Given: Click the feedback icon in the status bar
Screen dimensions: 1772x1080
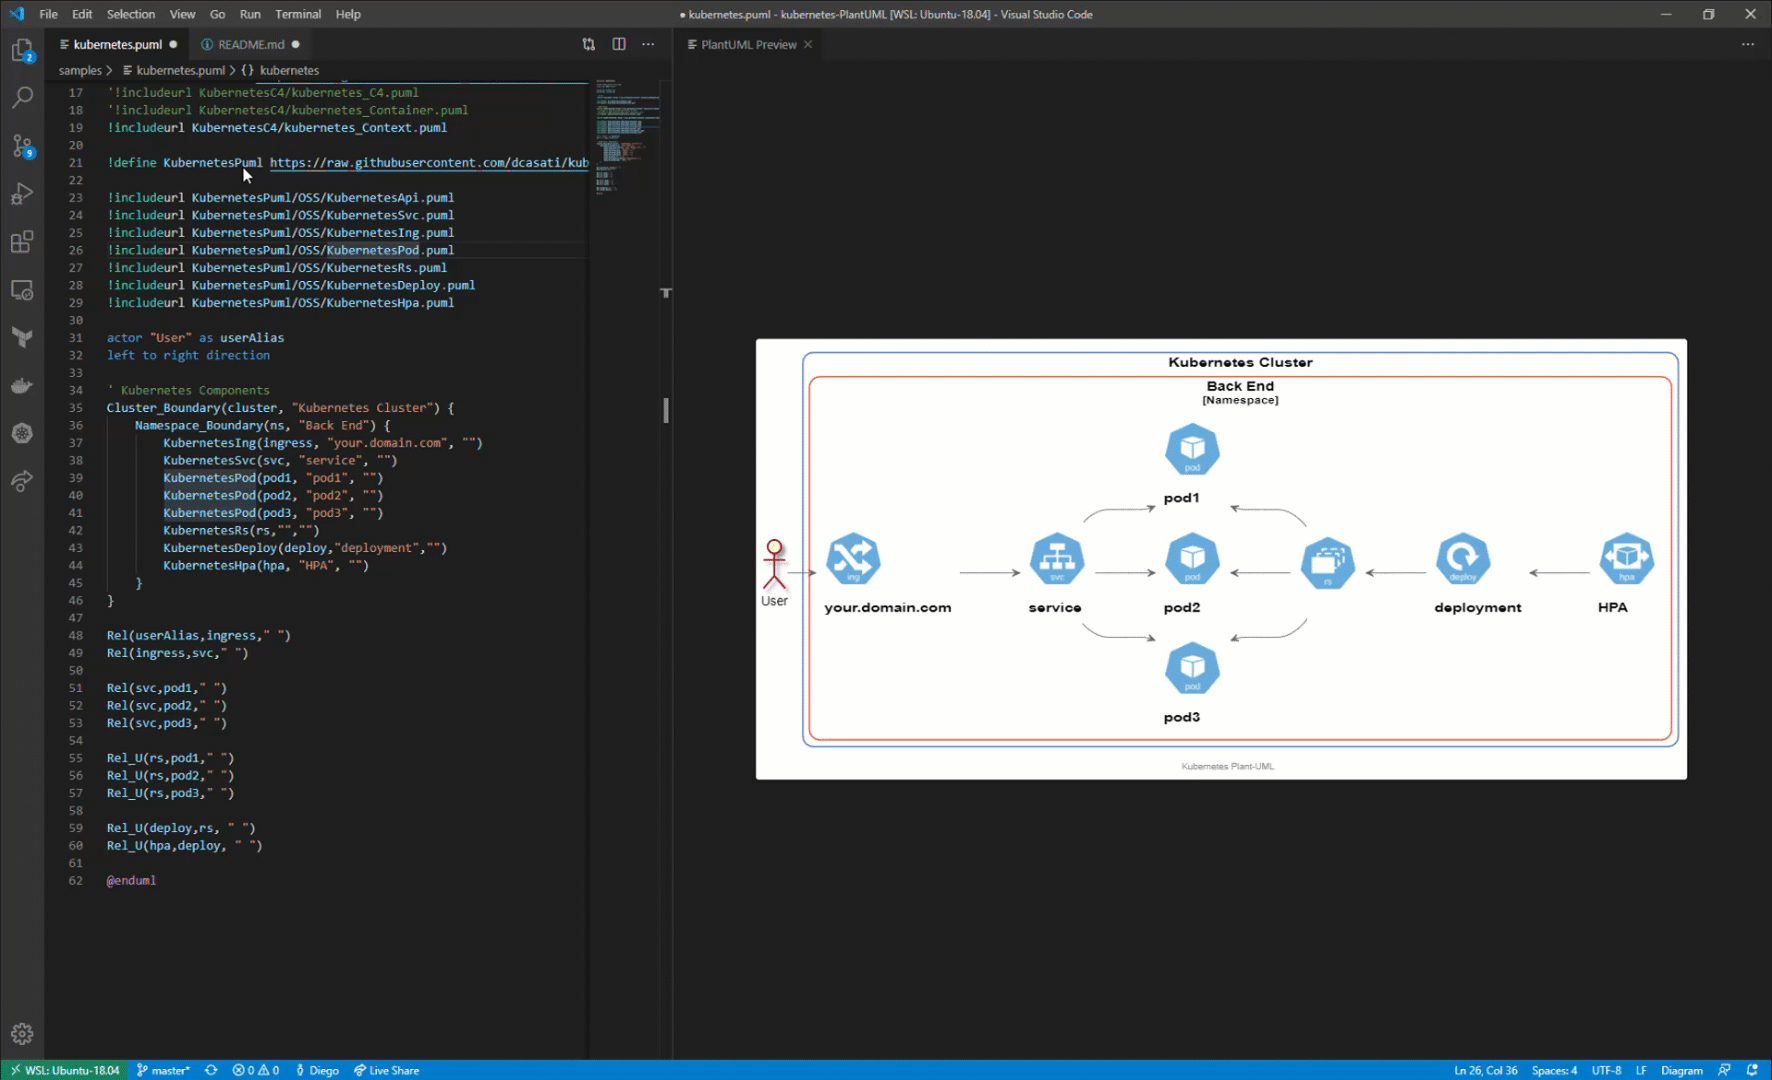Looking at the screenshot, I should point(1724,1070).
